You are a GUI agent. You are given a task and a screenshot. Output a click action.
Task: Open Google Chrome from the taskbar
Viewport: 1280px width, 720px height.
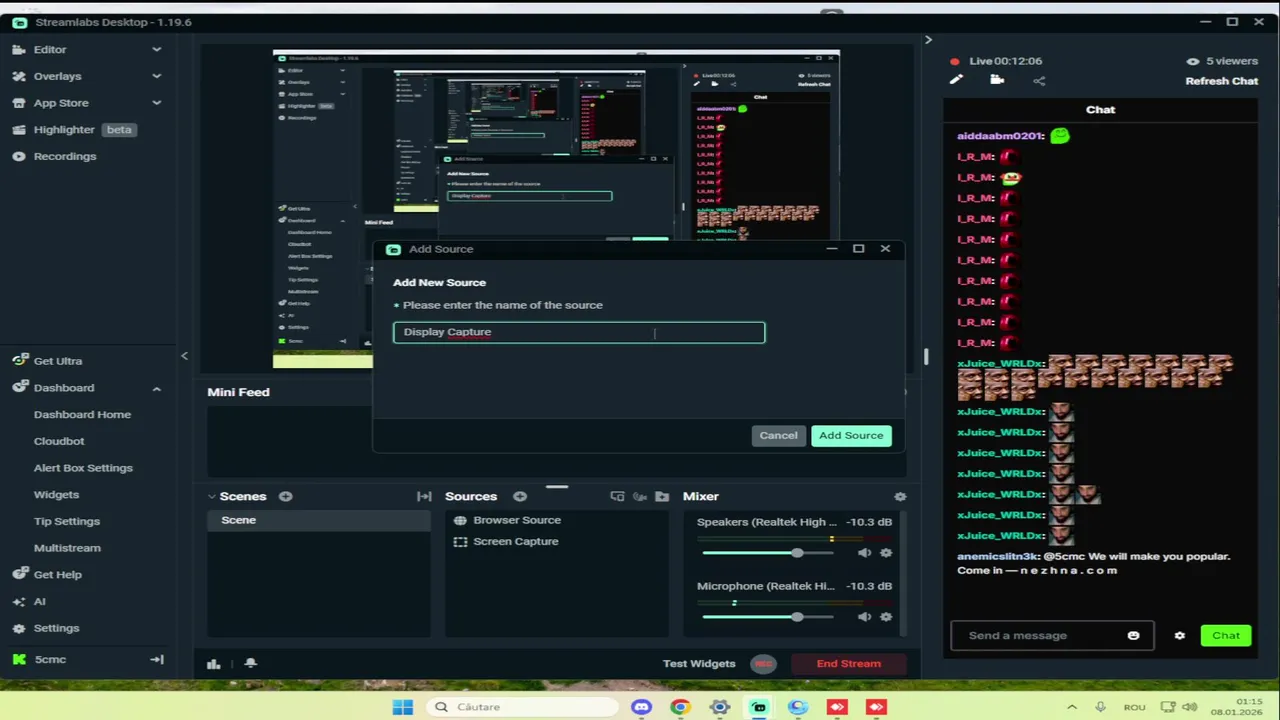(x=680, y=707)
